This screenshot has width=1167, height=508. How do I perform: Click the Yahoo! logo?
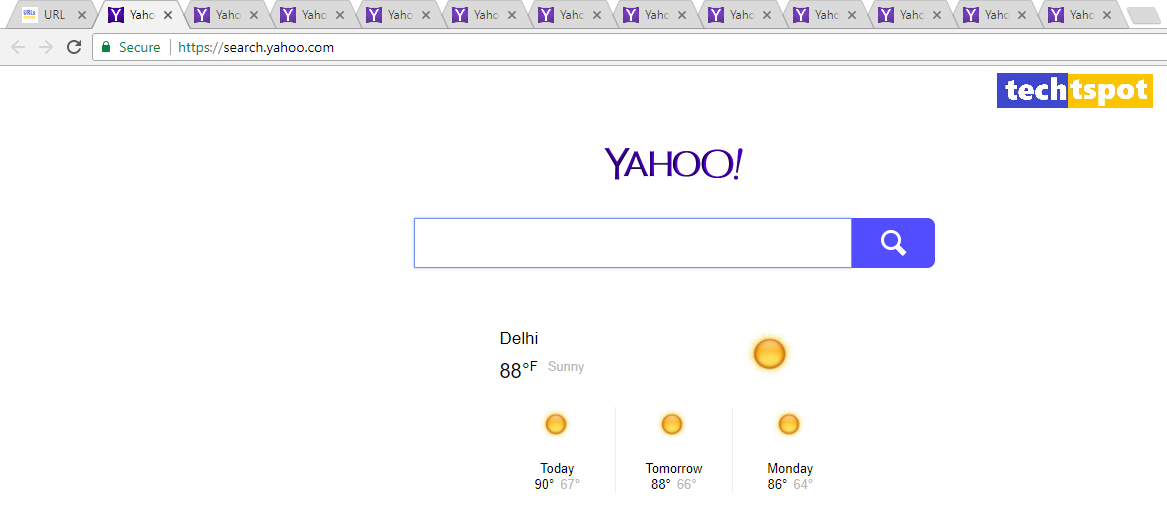coord(674,164)
